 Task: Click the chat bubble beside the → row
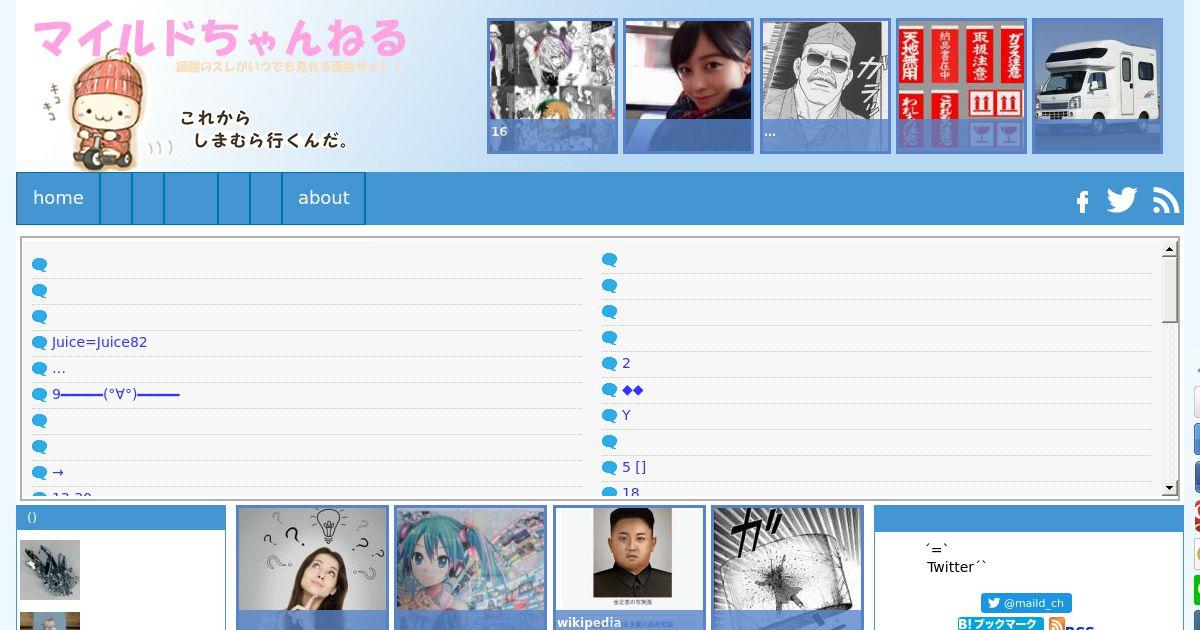tap(40, 473)
